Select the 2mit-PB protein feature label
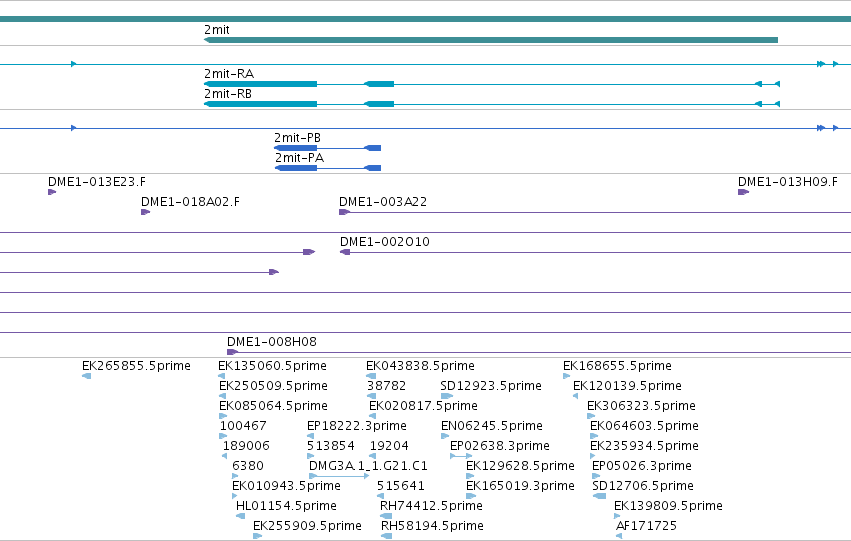 297,138
